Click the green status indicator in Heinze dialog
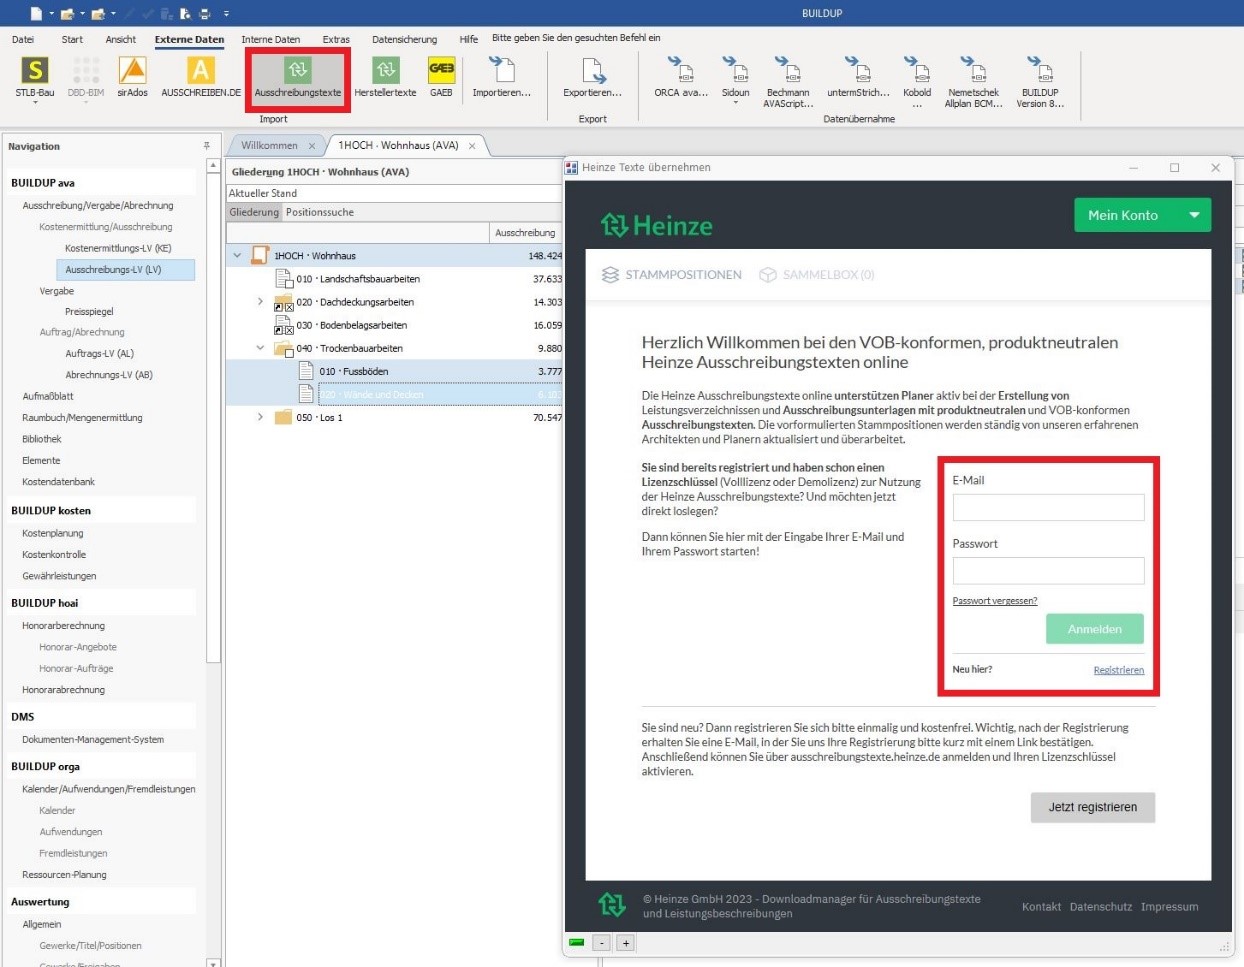This screenshot has width=1244, height=967. point(576,942)
